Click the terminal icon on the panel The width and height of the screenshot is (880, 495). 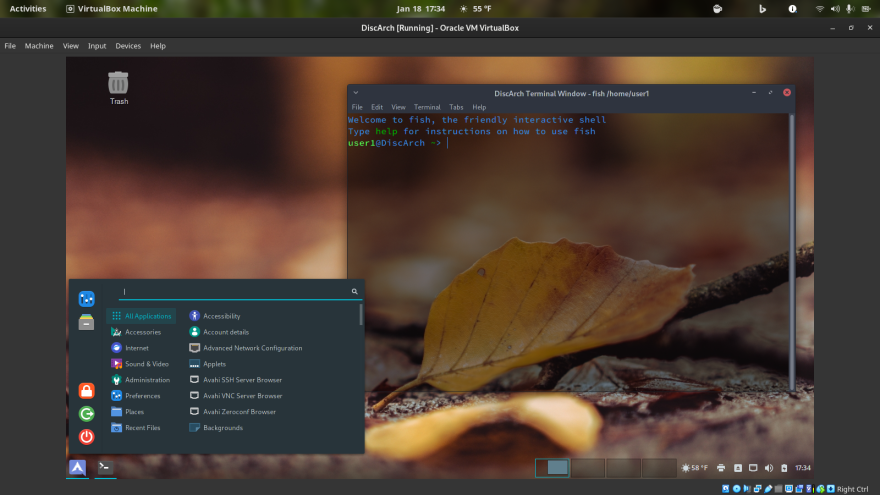105,468
